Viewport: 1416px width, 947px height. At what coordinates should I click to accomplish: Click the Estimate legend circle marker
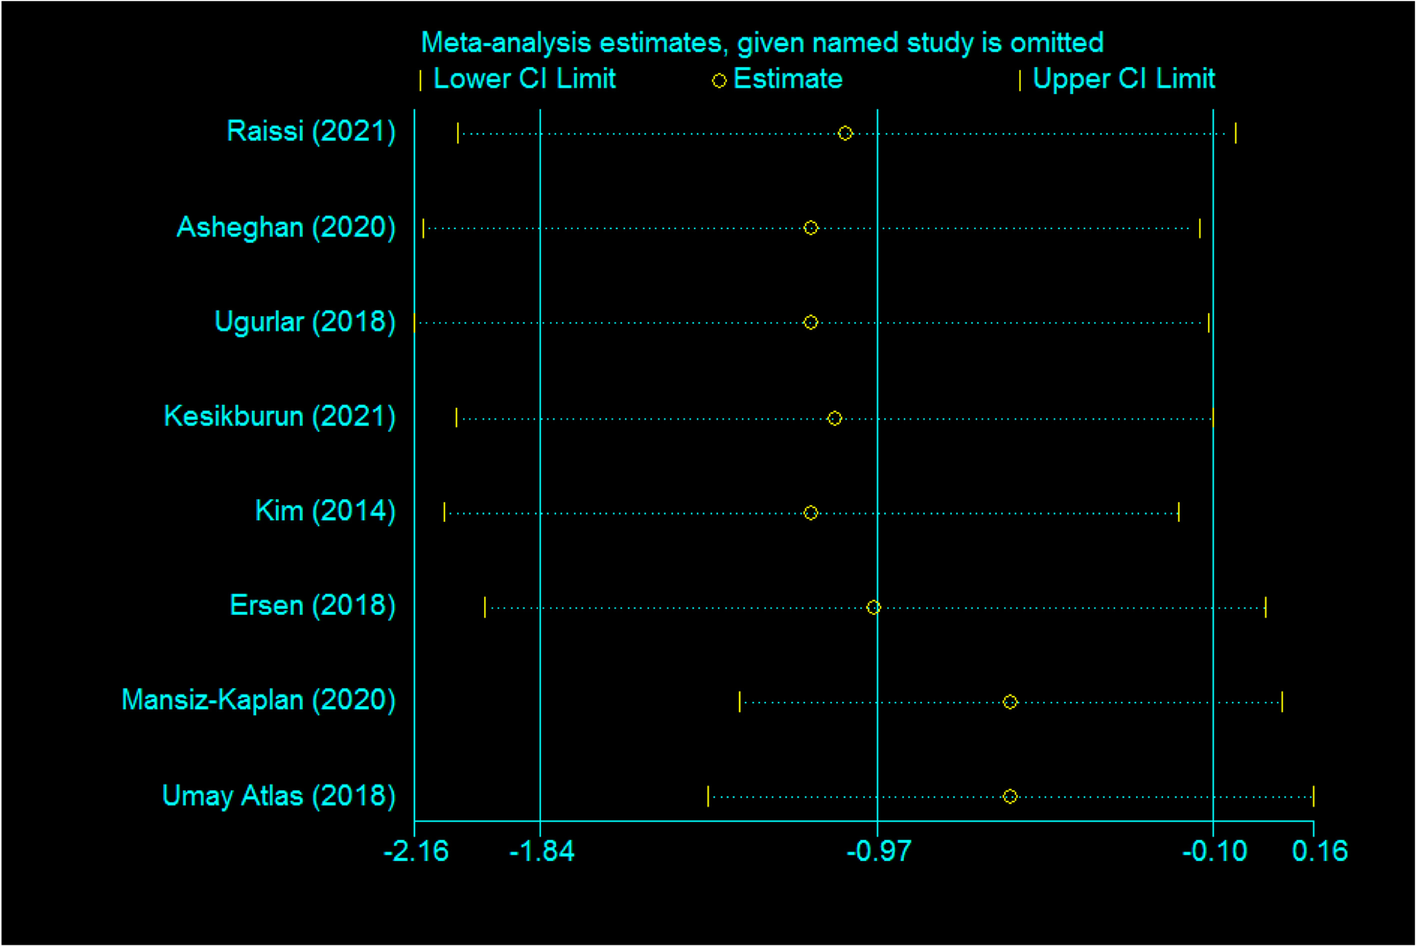click(719, 81)
